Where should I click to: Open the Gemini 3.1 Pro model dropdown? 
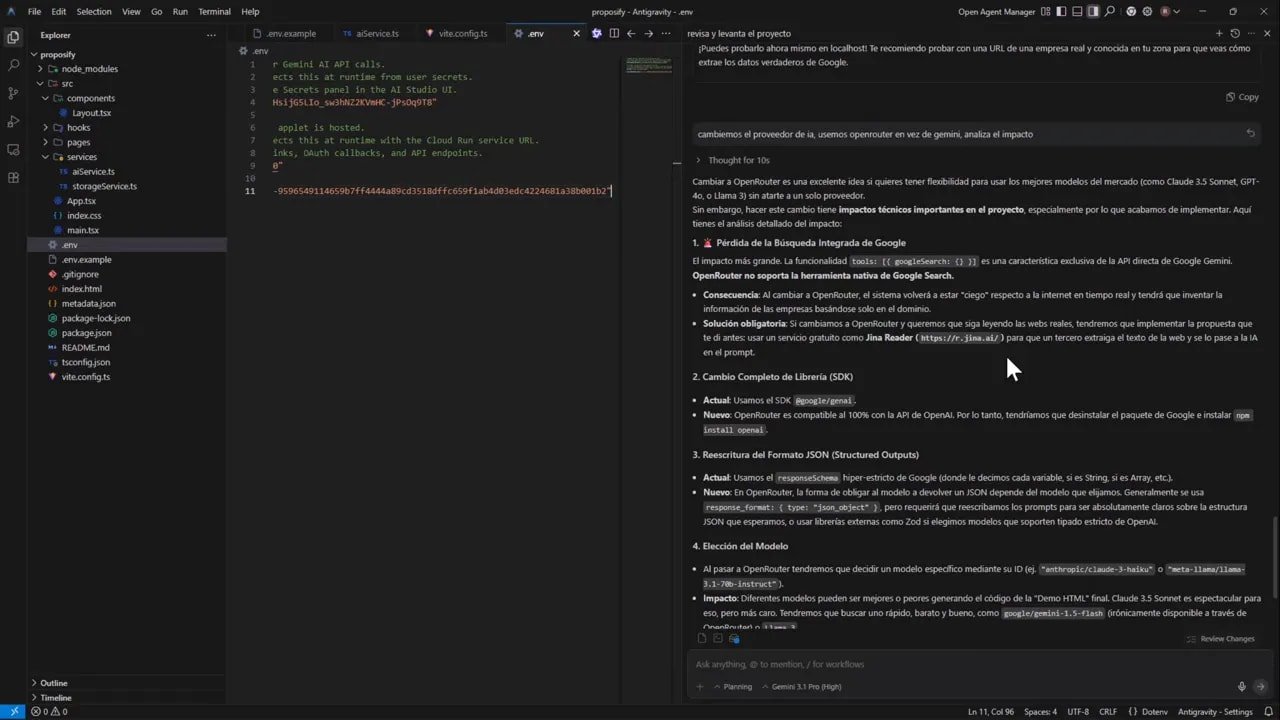[806, 686]
